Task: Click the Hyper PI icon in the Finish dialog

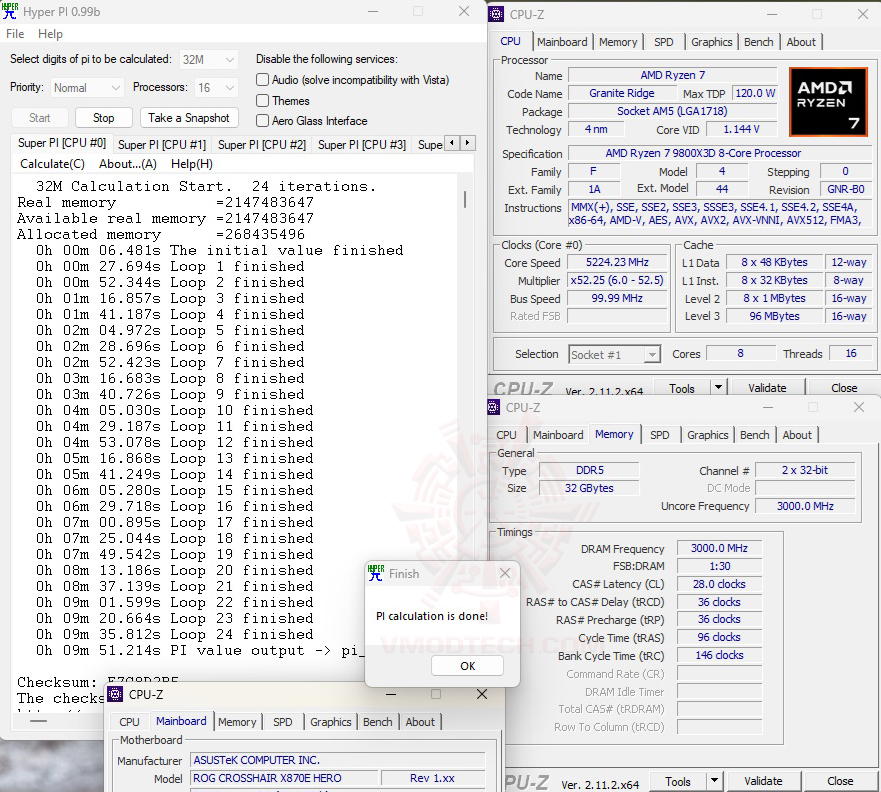Action: [376, 573]
